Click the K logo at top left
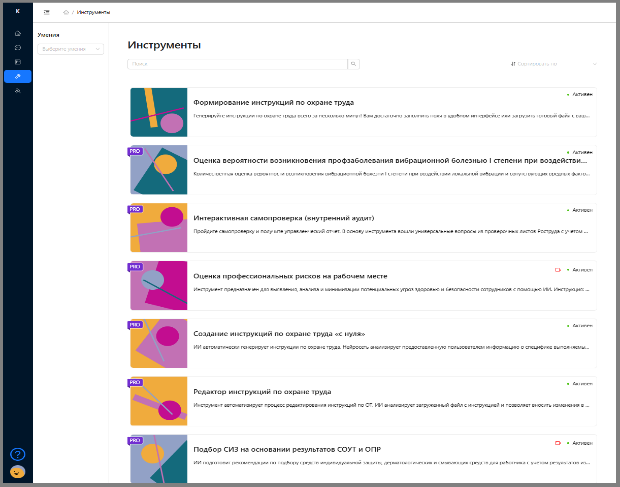Screen dimensions: 620x487 click(x=17, y=11)
